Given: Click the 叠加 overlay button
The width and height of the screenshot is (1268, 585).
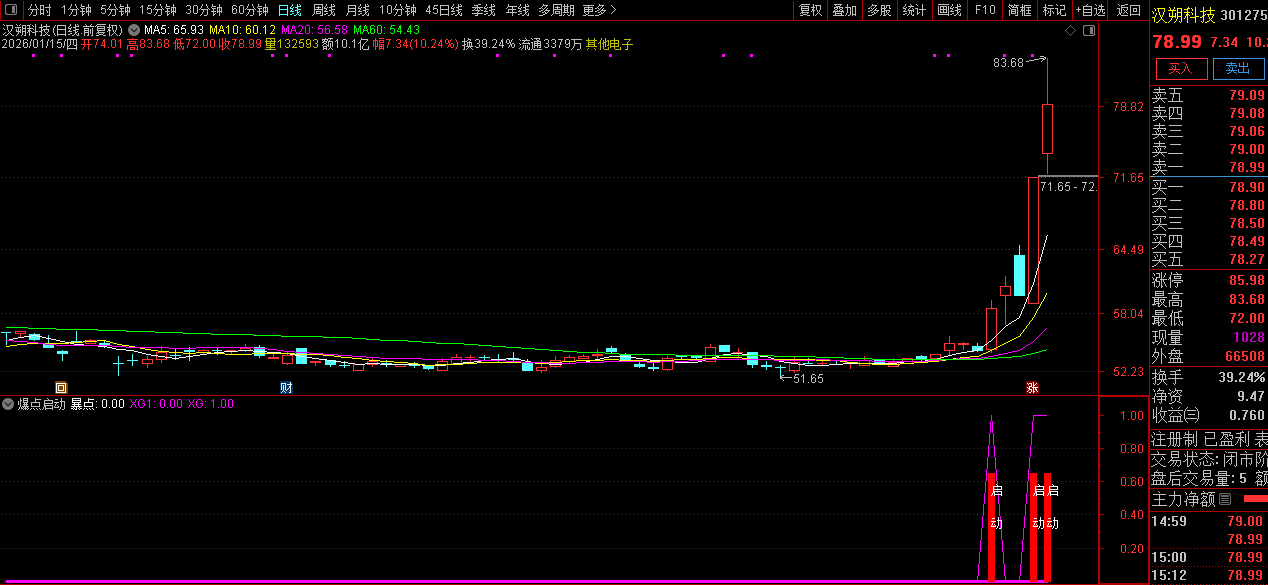Looking at the screenshot, I should [845, 10].
